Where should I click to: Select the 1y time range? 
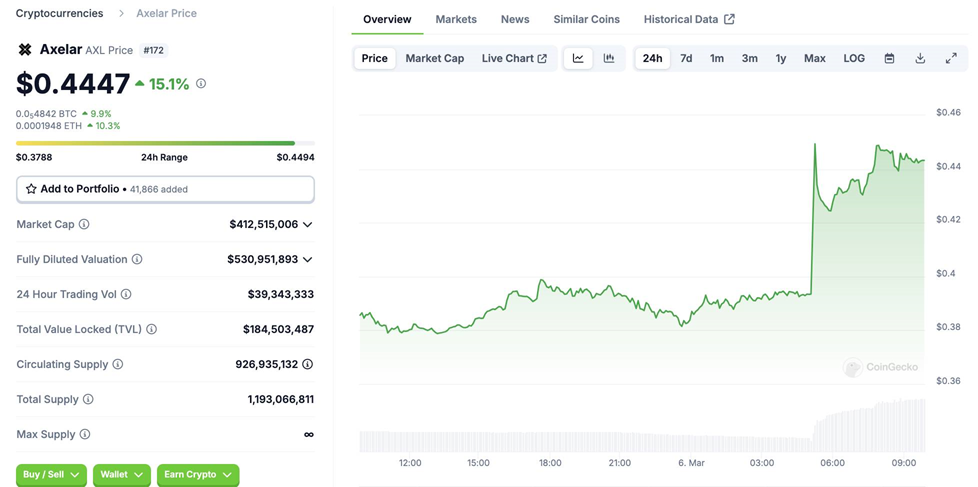pos(781,58)
